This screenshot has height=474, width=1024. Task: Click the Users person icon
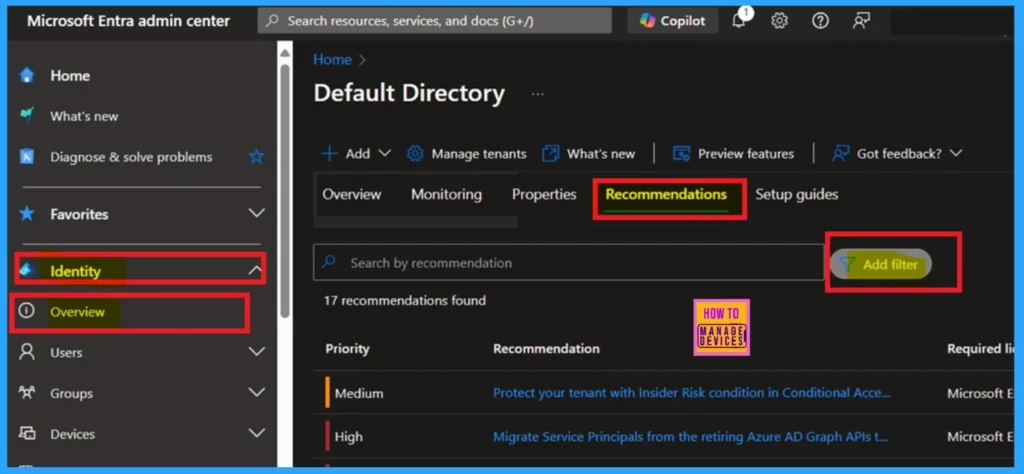27,352
